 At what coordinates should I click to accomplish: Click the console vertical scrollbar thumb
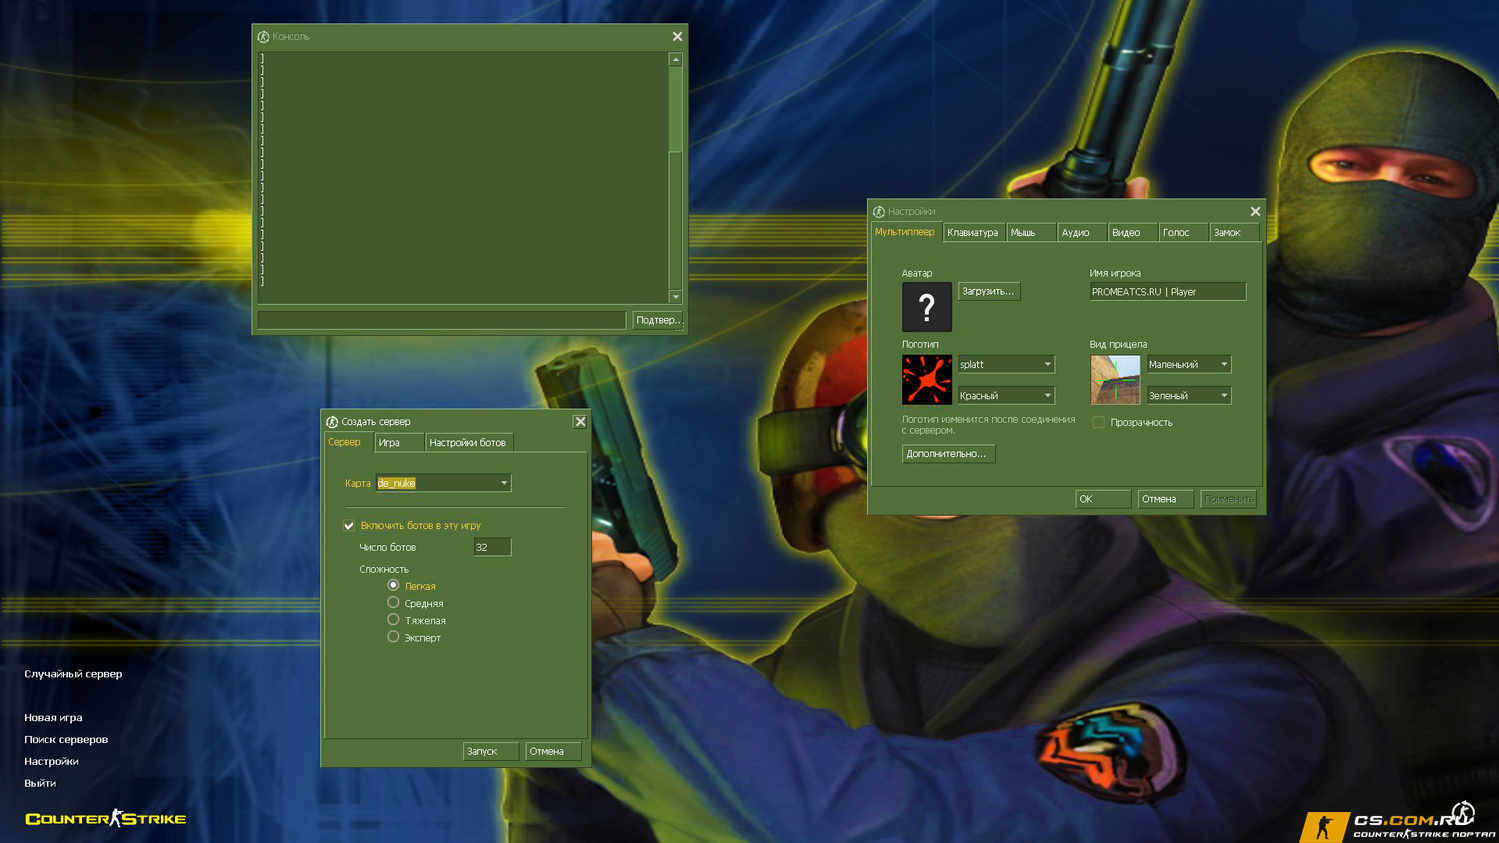point(676,110)
